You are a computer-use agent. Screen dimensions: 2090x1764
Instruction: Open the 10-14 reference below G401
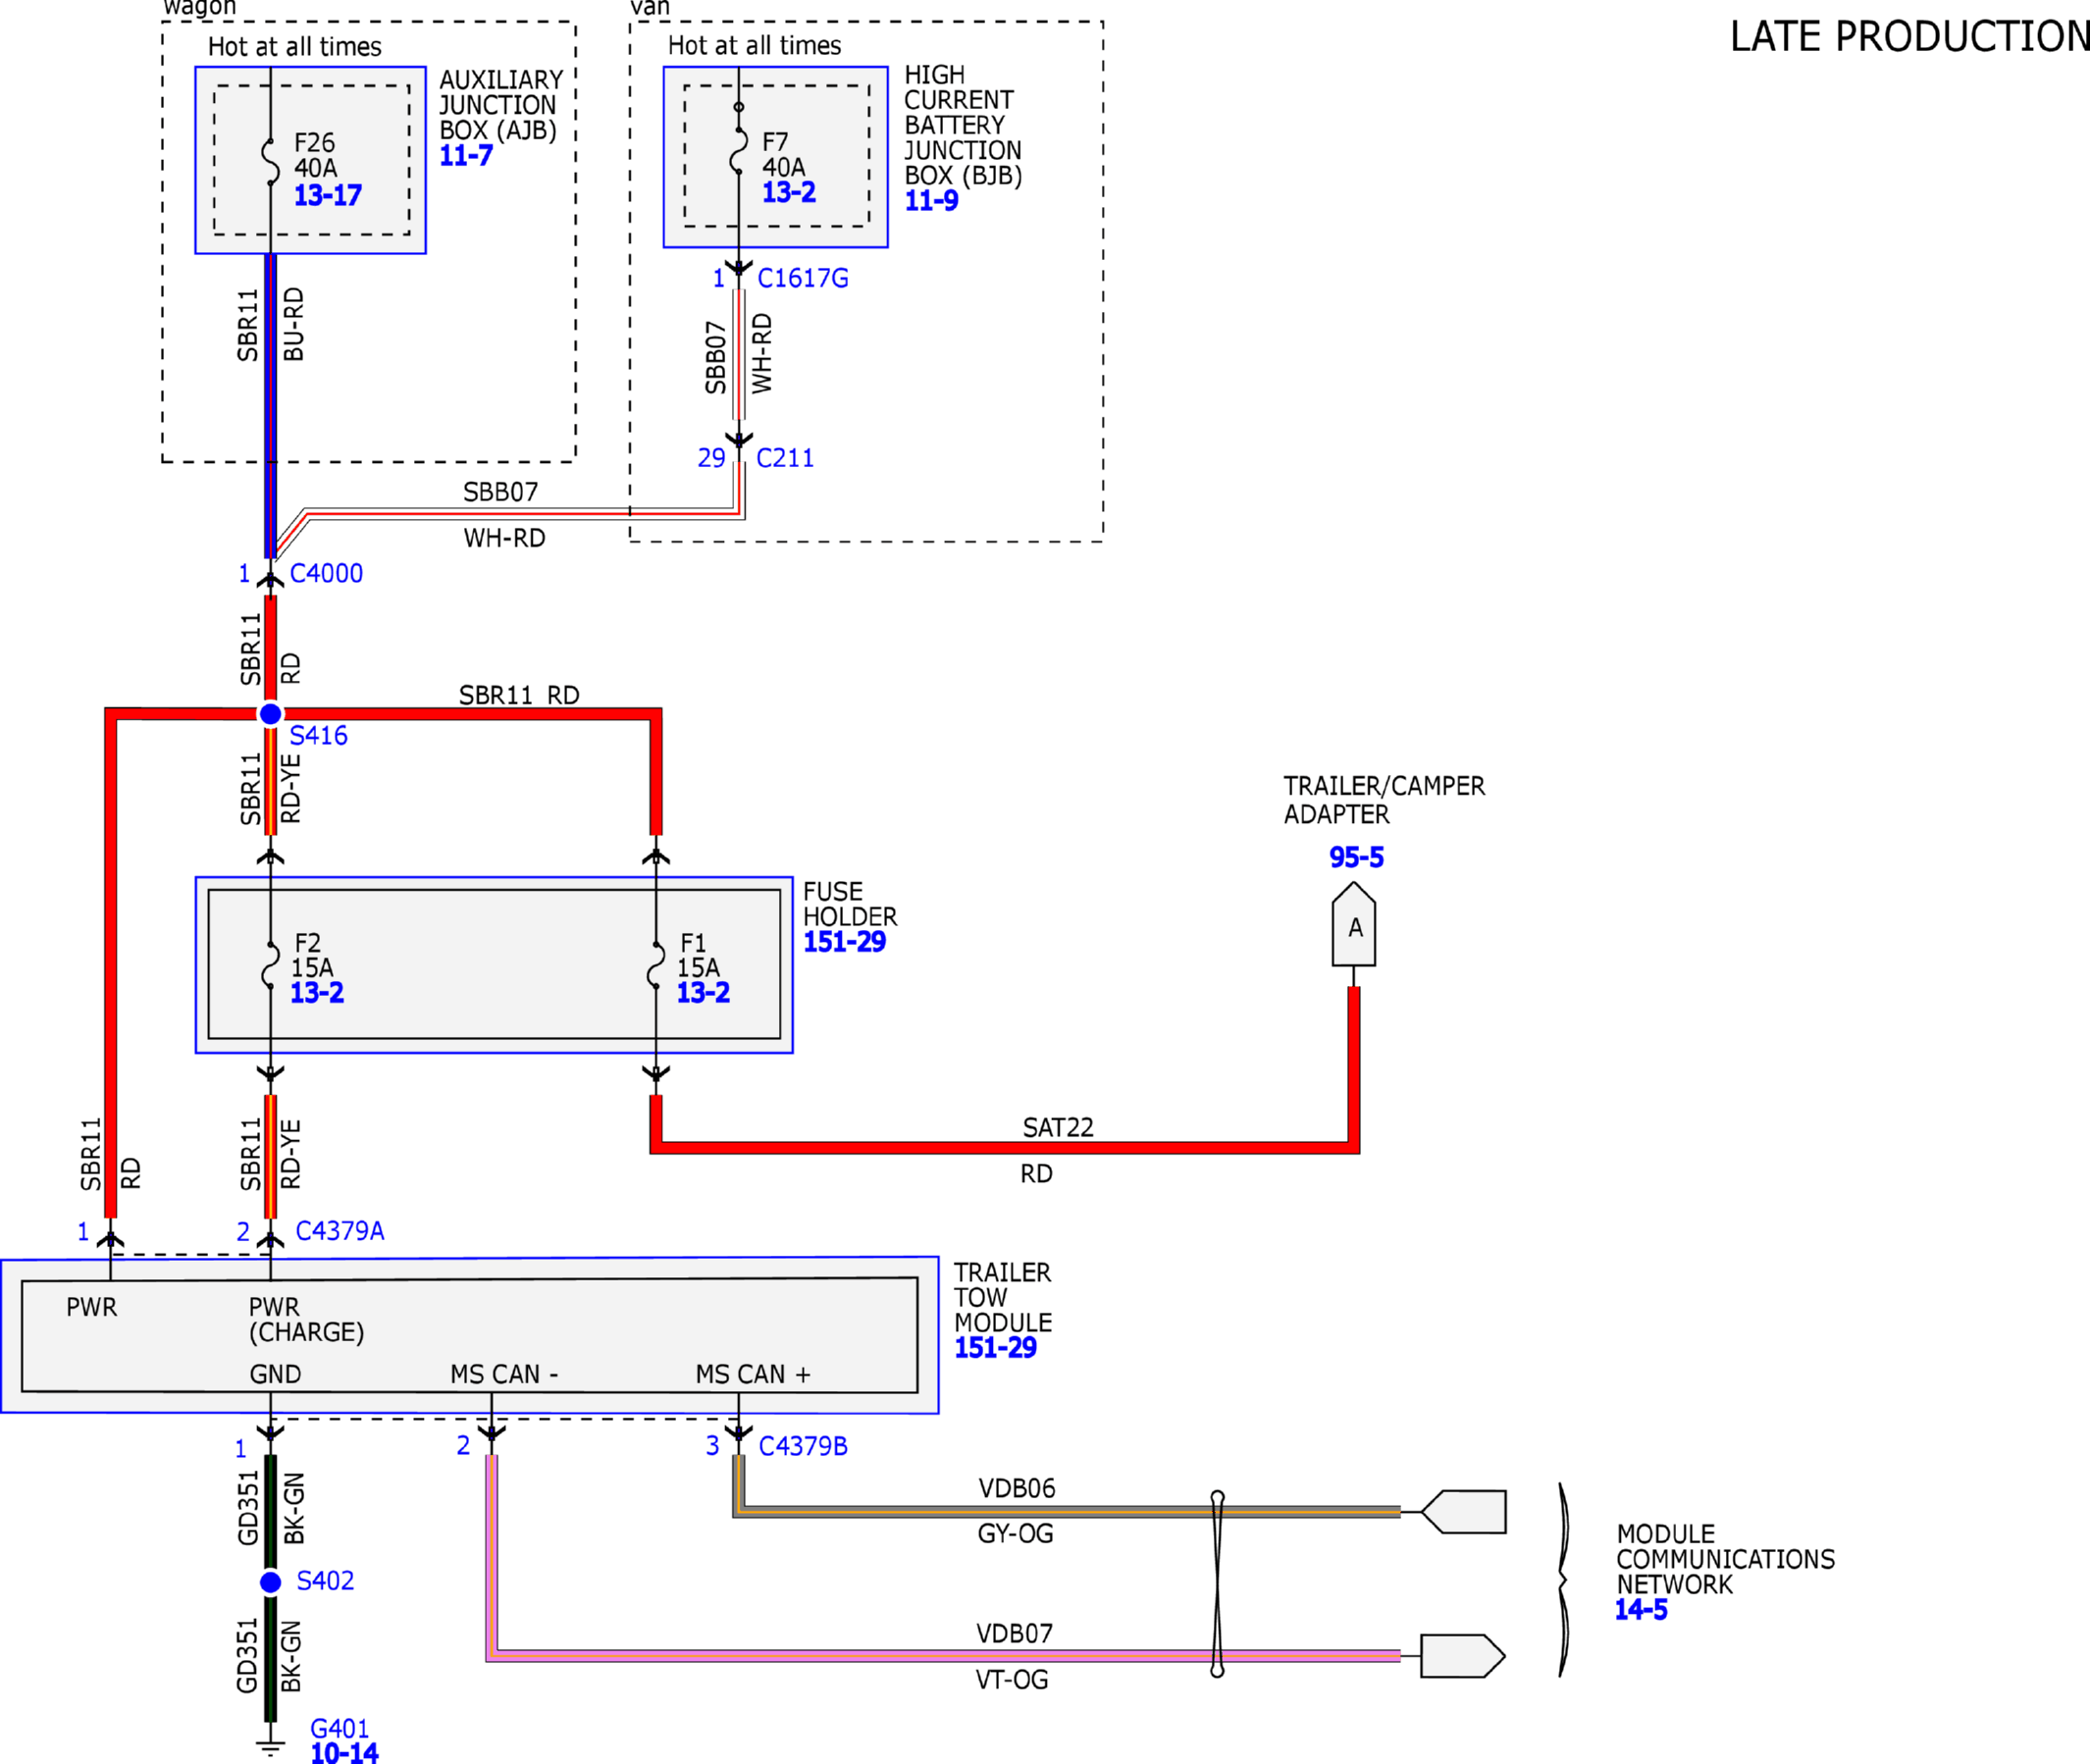coord(344,1752)
